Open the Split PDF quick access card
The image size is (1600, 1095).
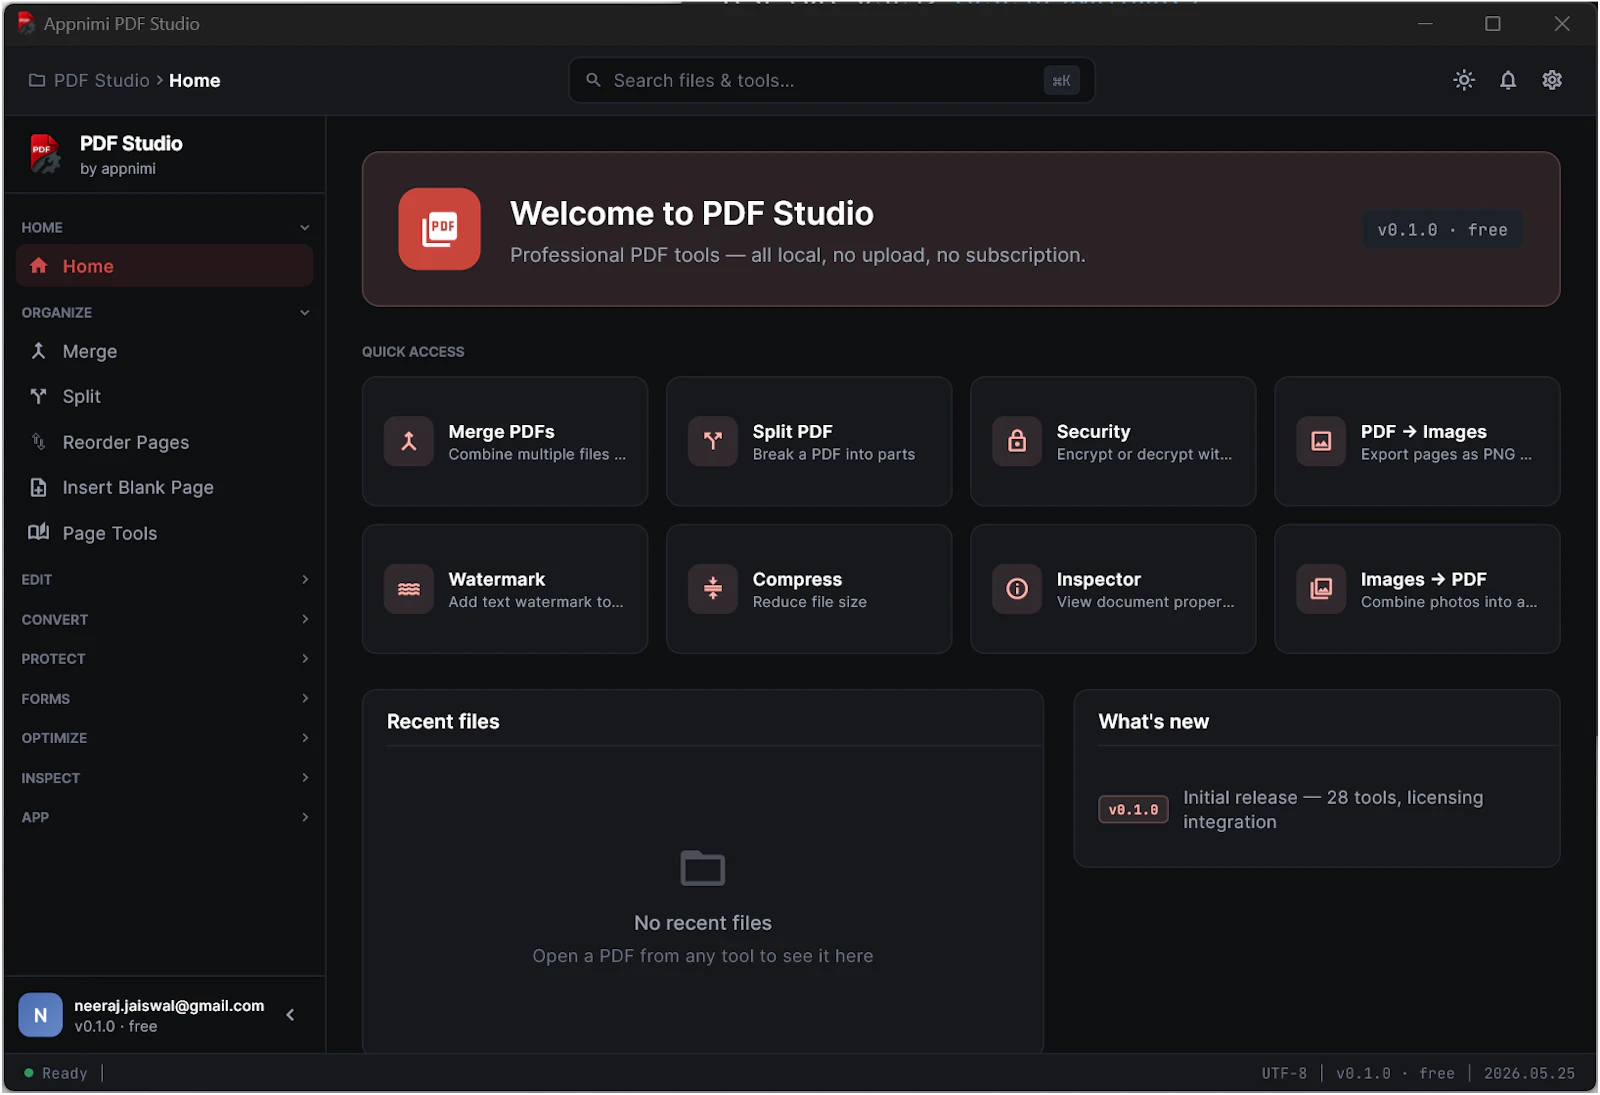click(809, 441)
